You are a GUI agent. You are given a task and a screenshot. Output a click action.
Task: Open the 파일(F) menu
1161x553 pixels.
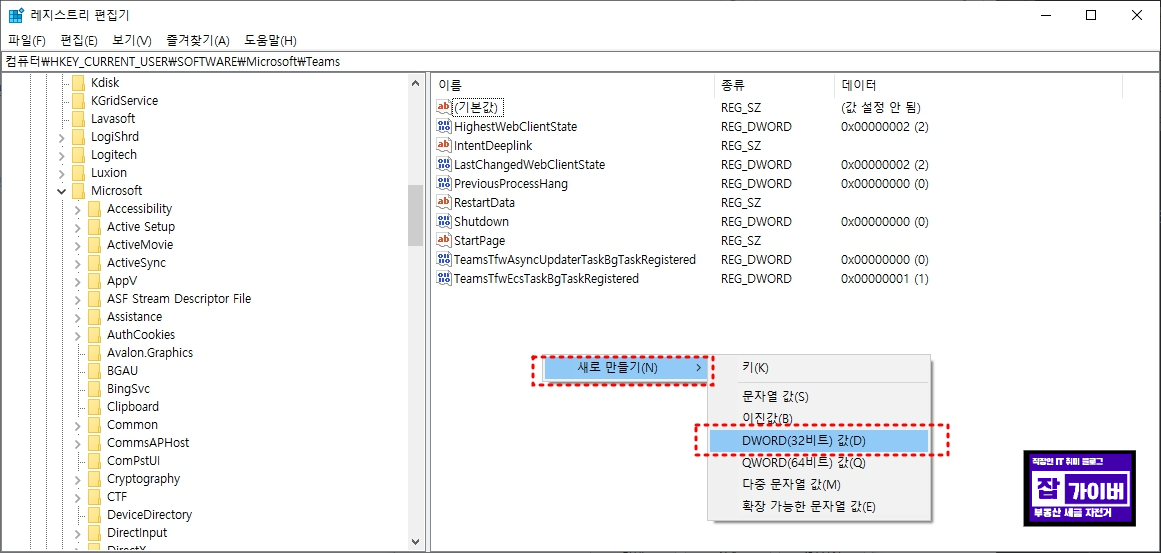[x=27, y=40]
